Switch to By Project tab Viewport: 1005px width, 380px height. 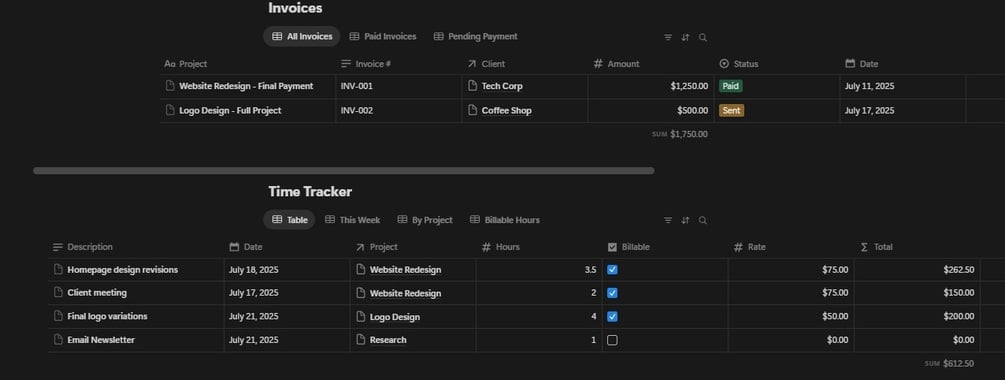425,220
